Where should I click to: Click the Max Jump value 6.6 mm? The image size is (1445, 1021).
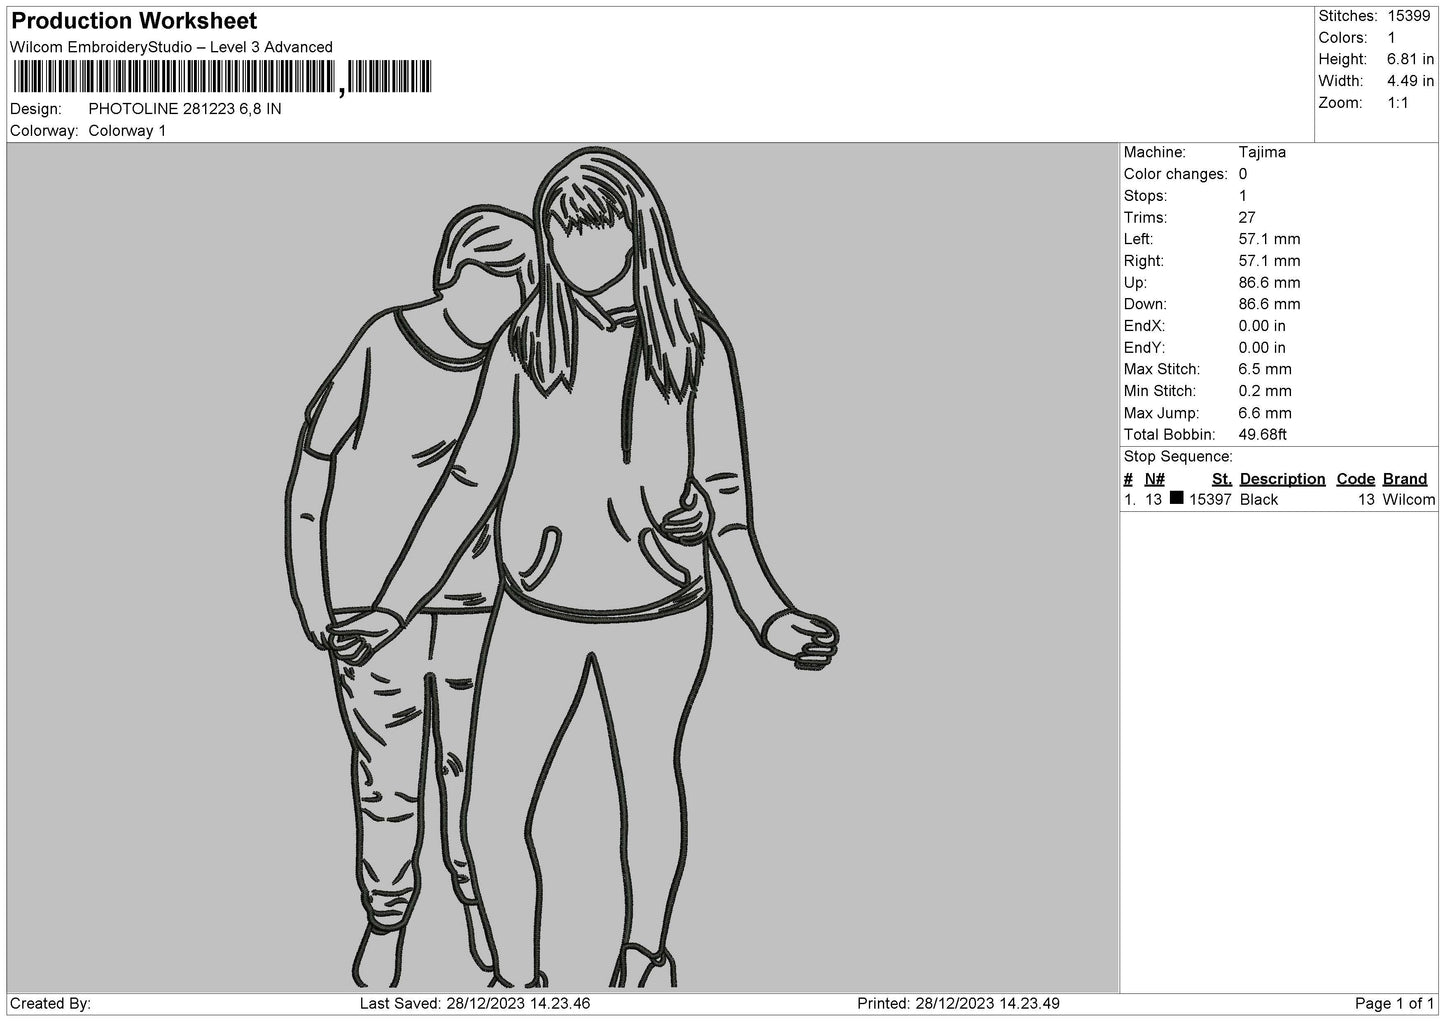pos(1265,413)
